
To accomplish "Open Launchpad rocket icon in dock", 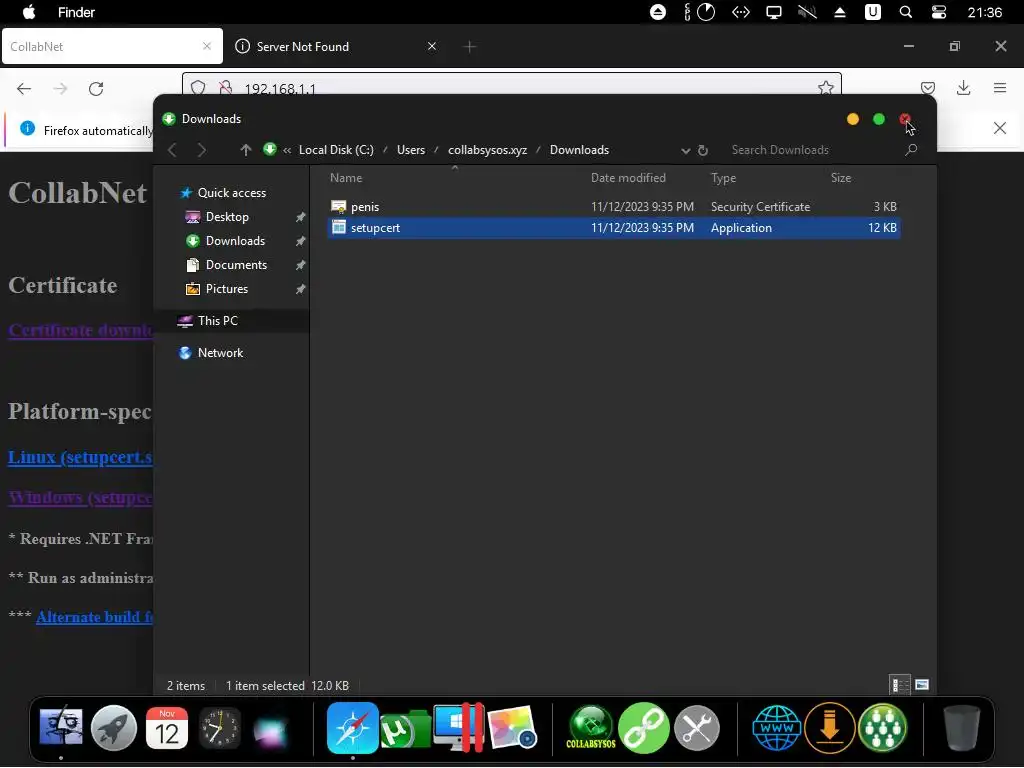I will [114, 728].
